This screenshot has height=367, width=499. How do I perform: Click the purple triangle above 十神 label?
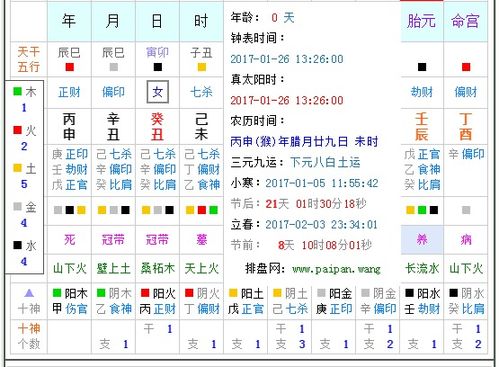click(x=29, y=293)
